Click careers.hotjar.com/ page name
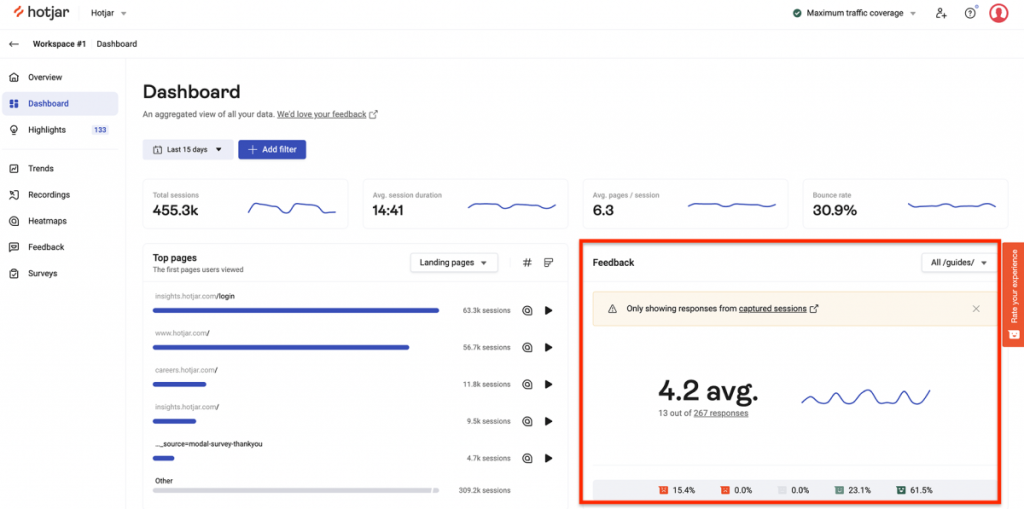1024x509 pixels. [186, 370]
